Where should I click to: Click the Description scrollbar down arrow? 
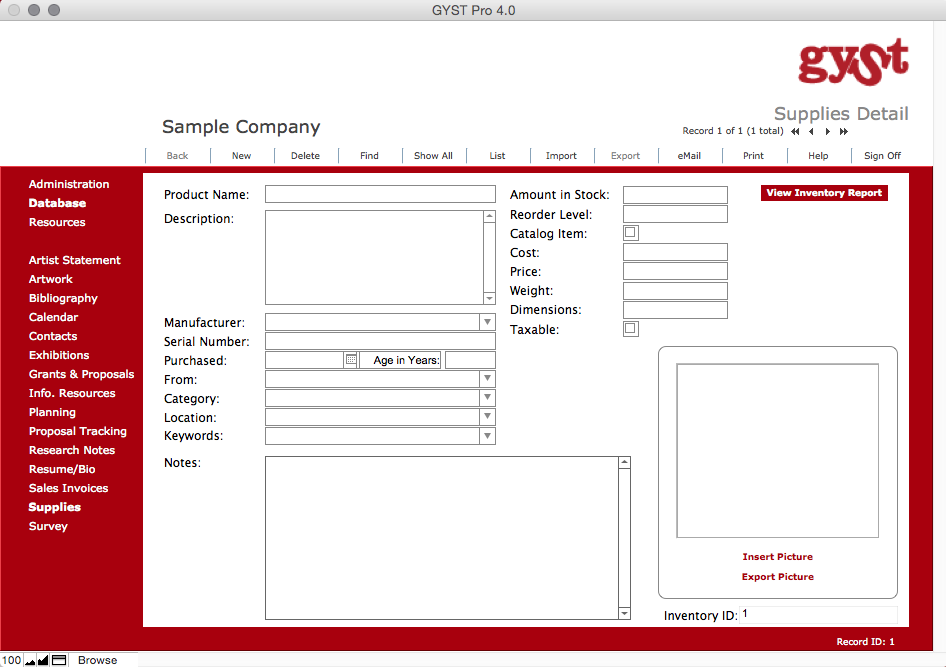click(489, 299)
